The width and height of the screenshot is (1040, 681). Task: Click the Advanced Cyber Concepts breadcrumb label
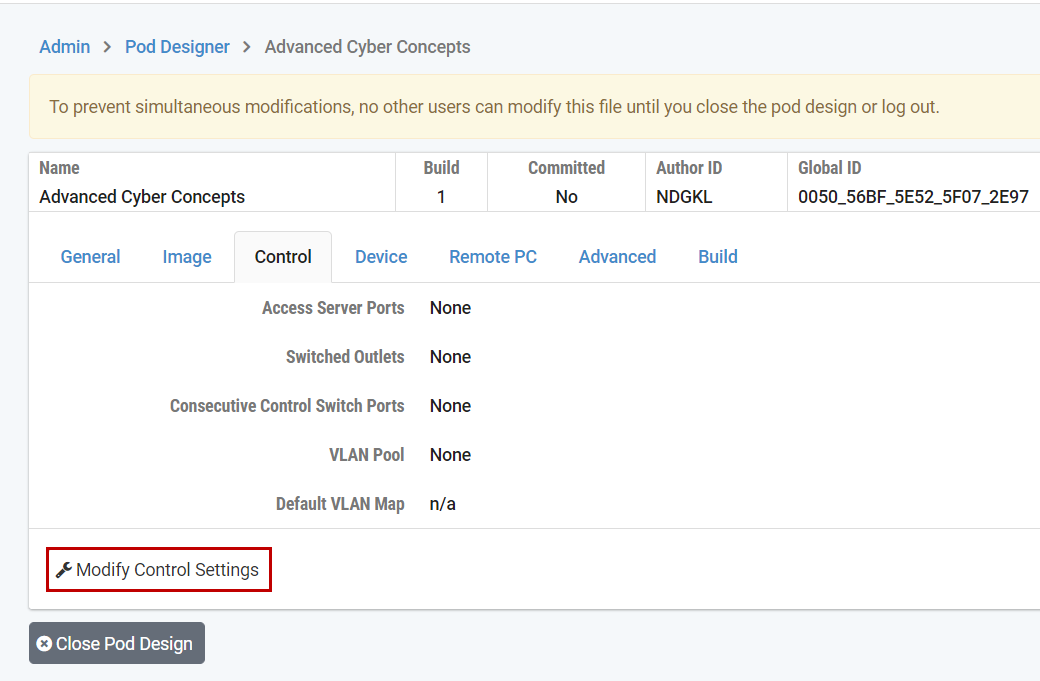tap(367, 46)
